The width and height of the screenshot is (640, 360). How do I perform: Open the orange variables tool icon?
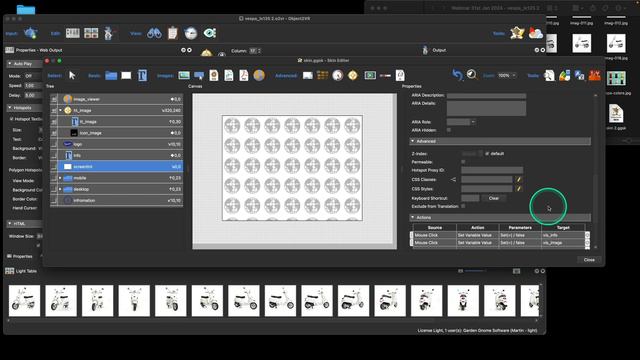[x=594, y=76]
